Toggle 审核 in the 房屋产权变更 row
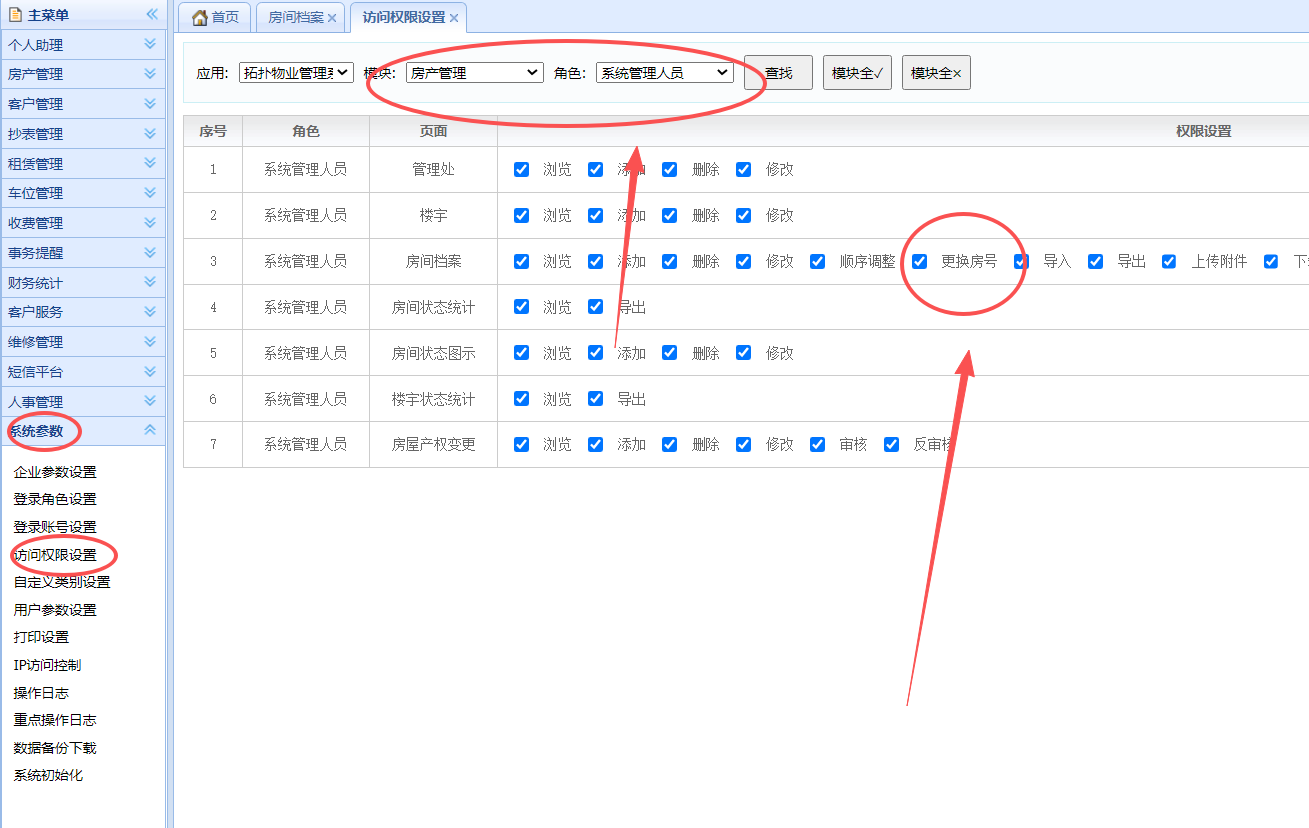 pos(817,445)
